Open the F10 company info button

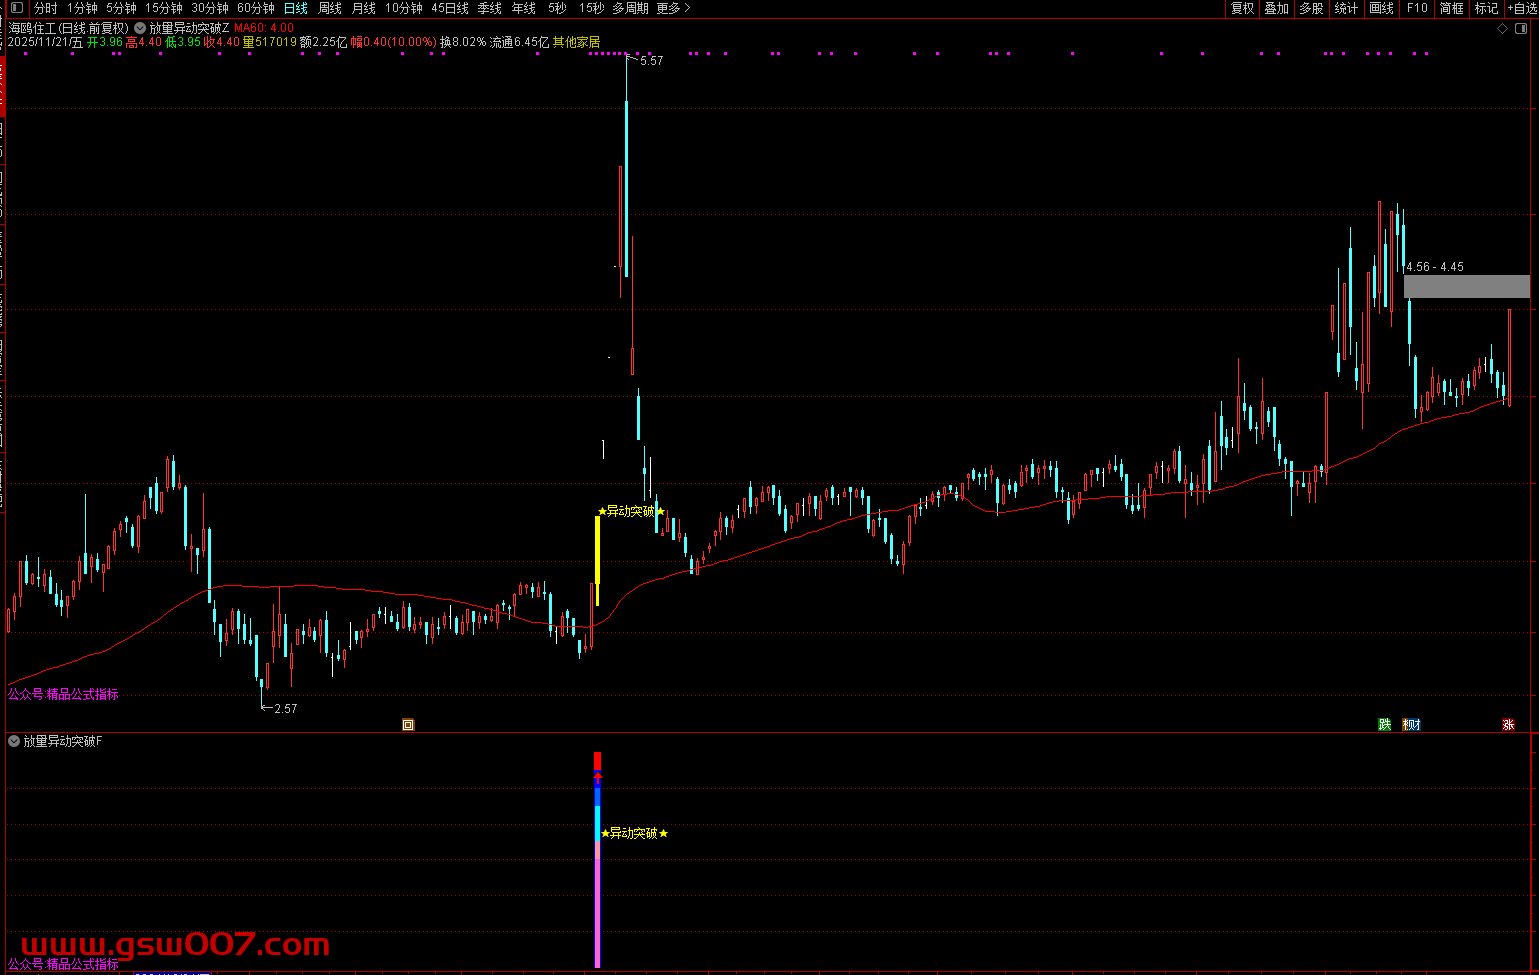[1417, 8]
